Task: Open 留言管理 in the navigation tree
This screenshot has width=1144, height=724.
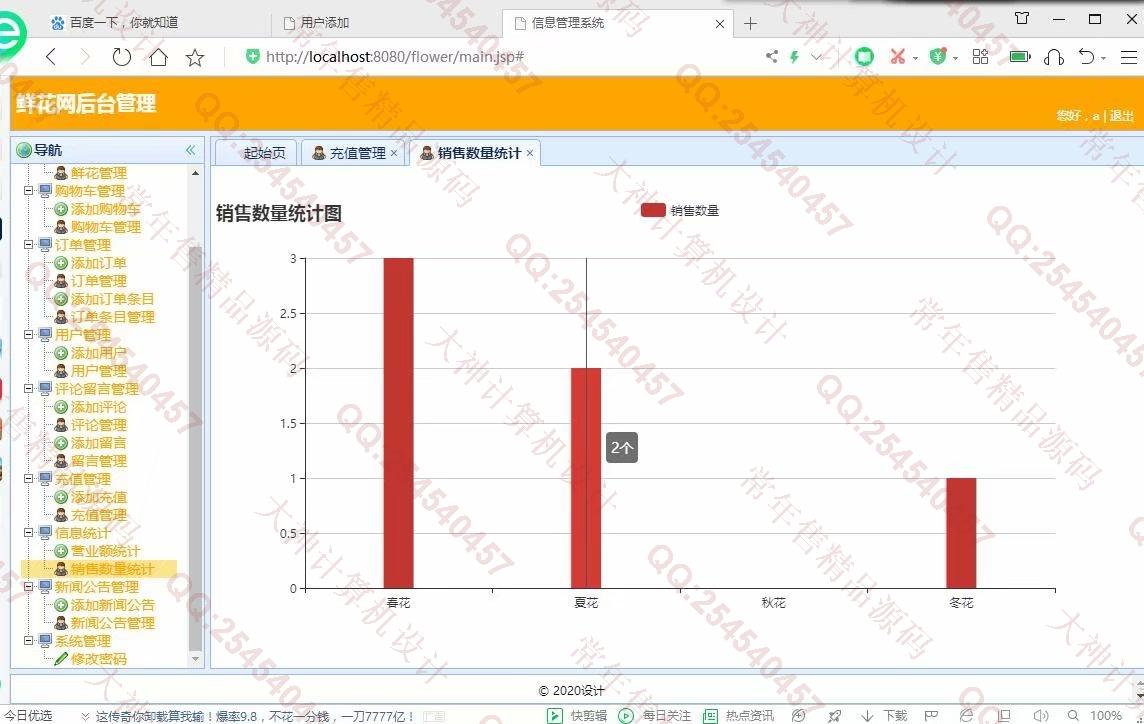Action: (98, 461)
